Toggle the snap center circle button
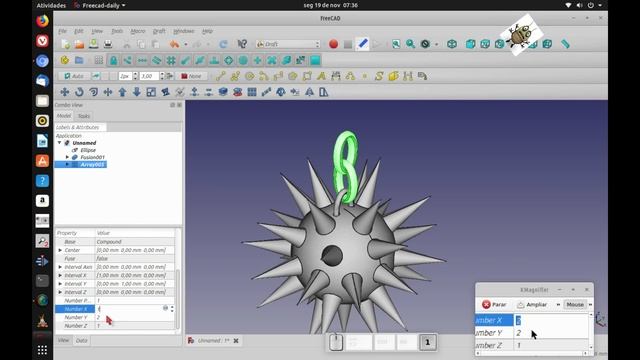Viewport: 640px width, 360px height. [x=243, y=60]
